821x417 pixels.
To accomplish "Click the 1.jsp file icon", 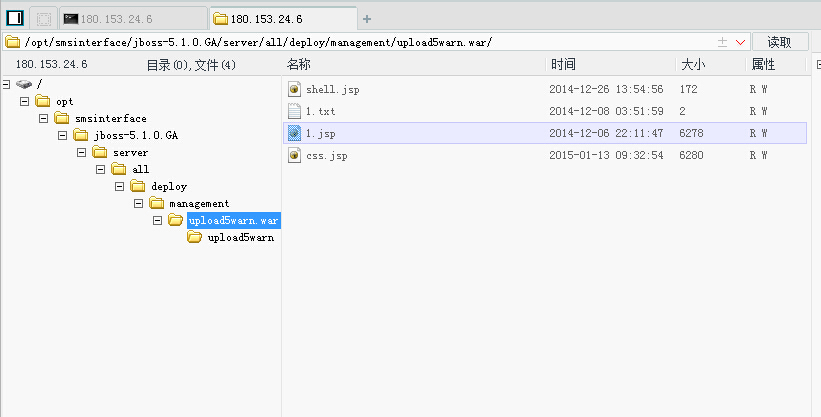I will (x=294, y=133).
